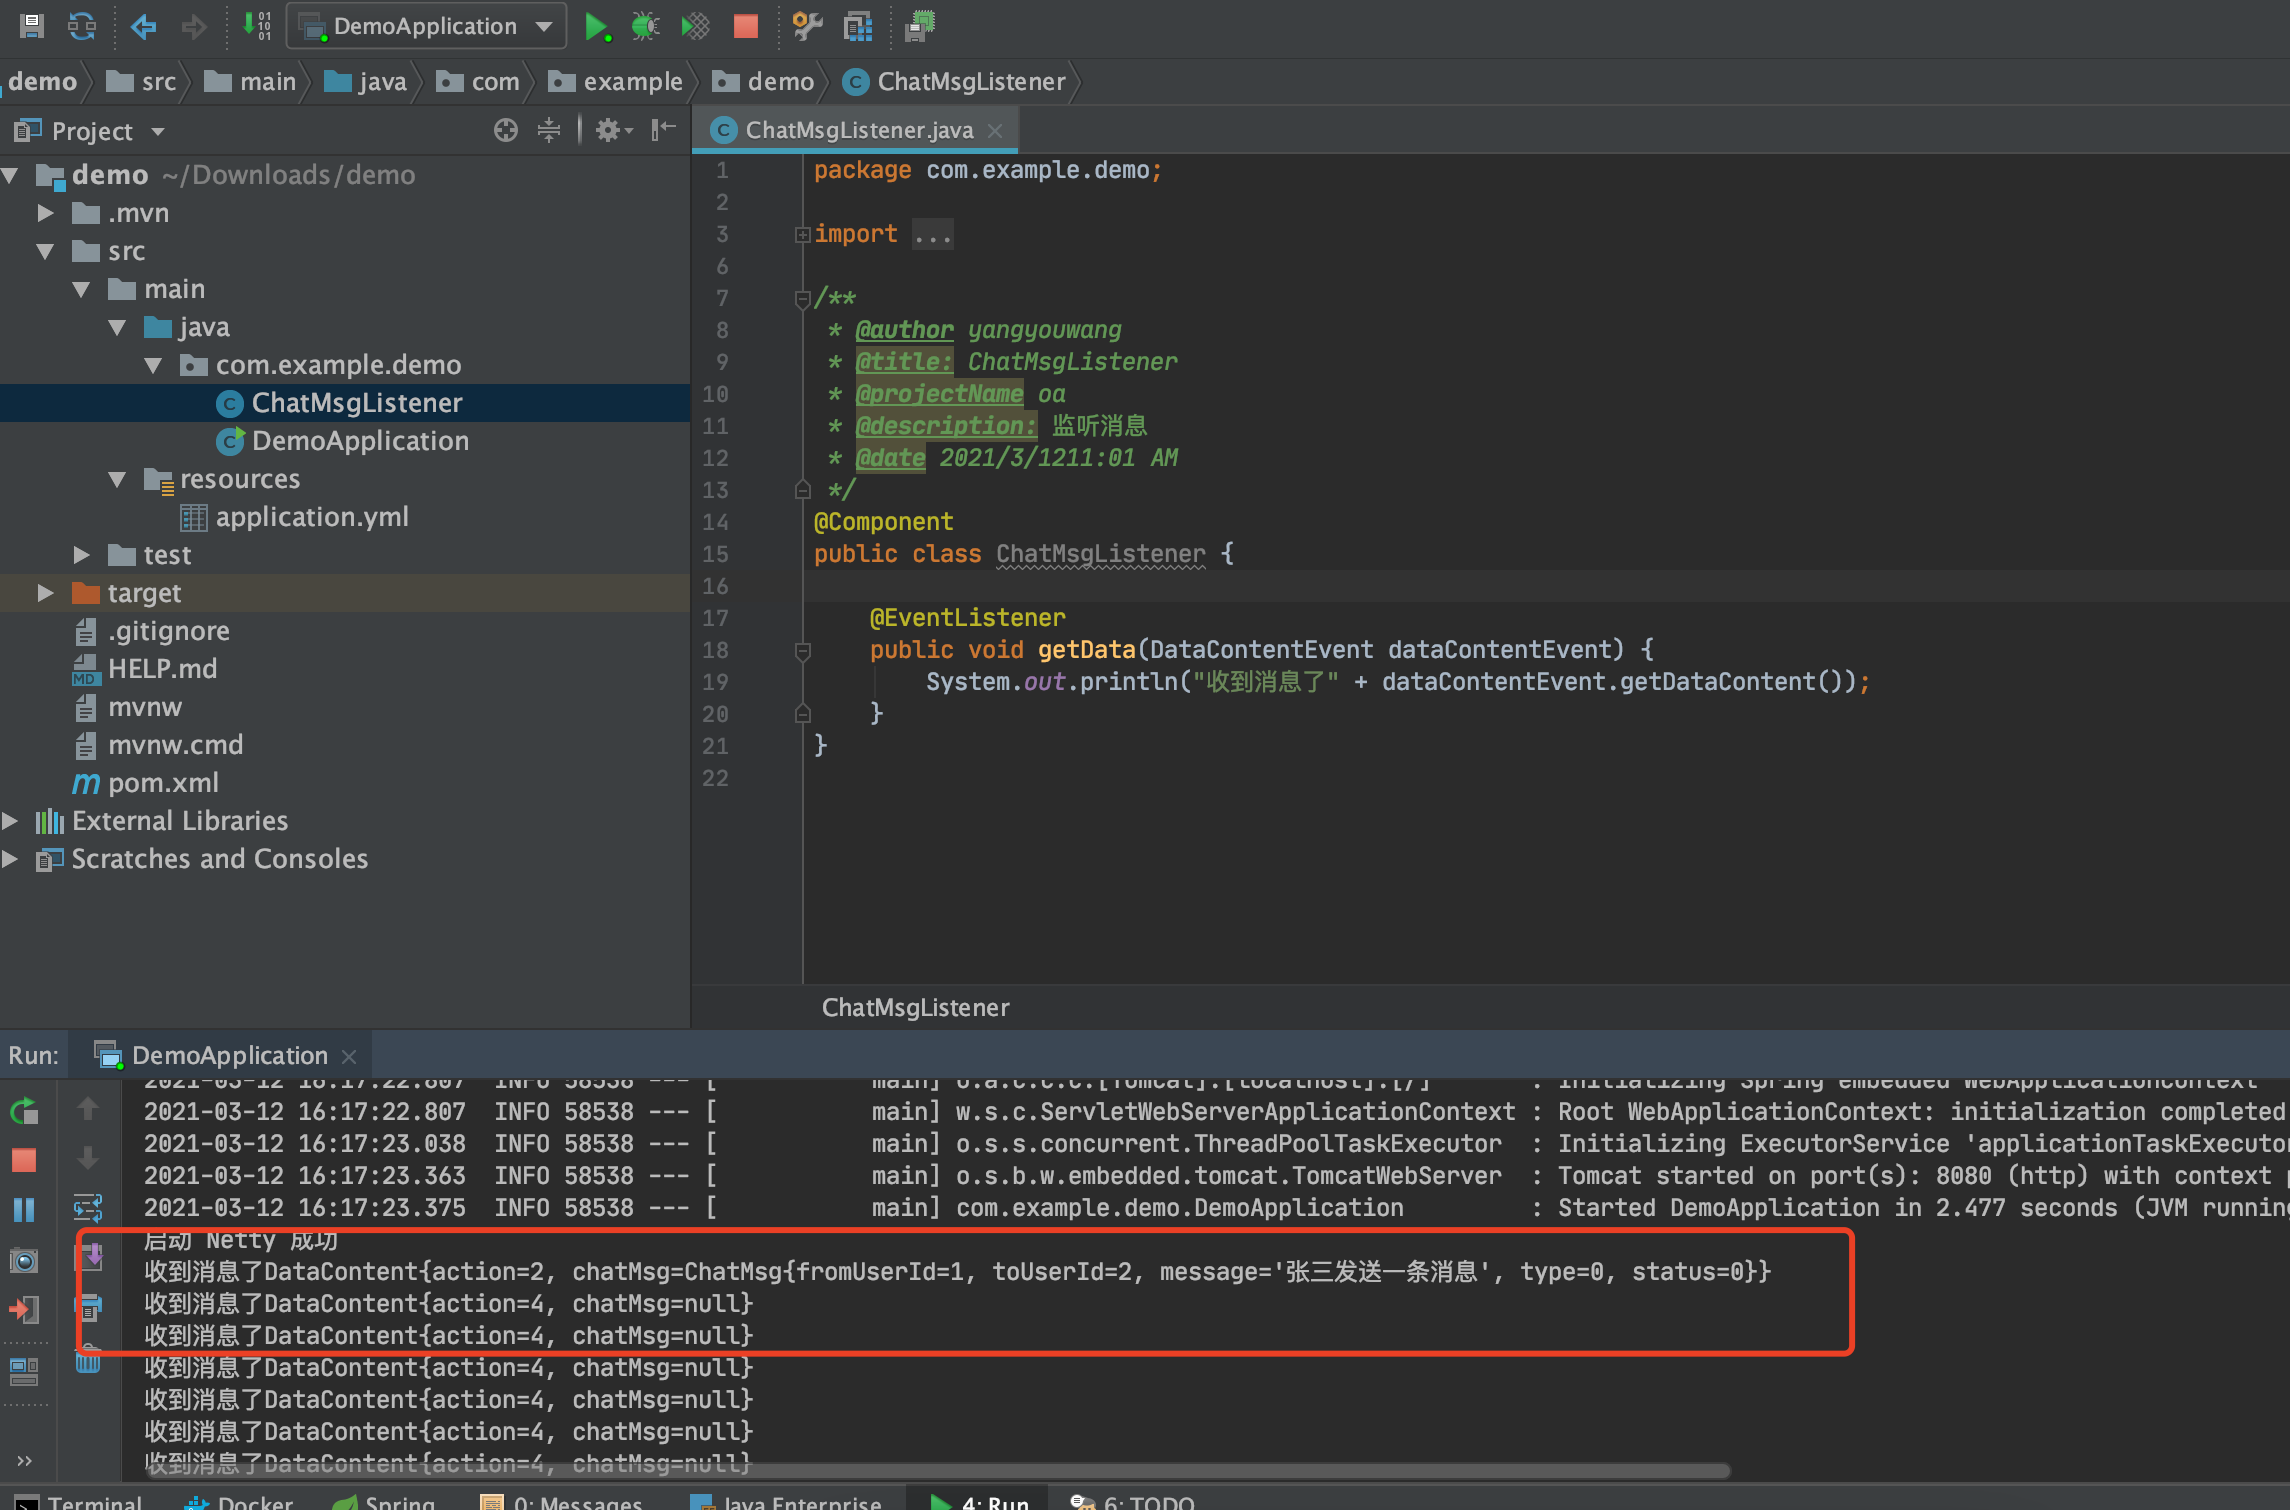
Task: Click the 'example' breadcrumb in navigation bar
Action: 632,82
